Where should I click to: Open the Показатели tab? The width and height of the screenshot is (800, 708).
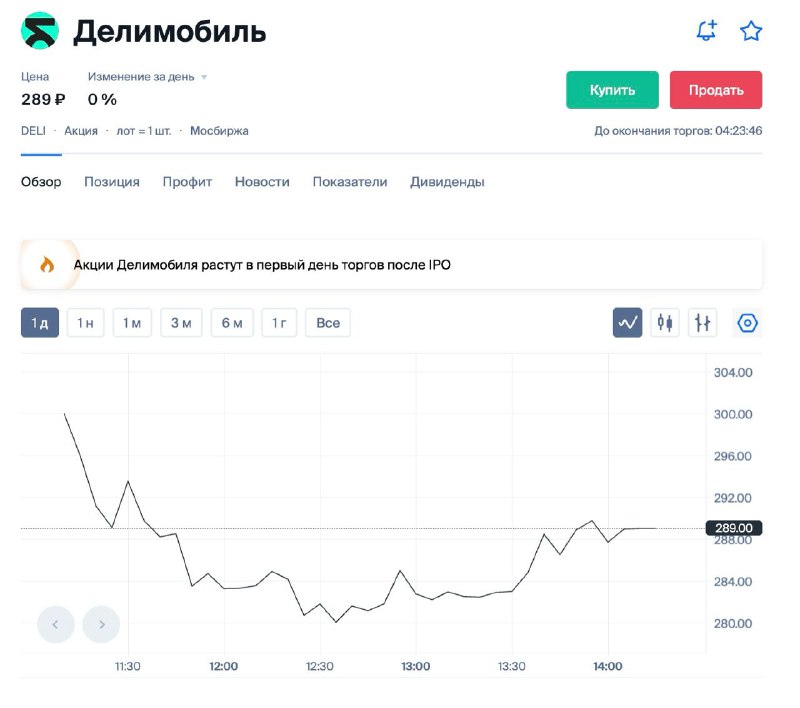pos(349,181)
